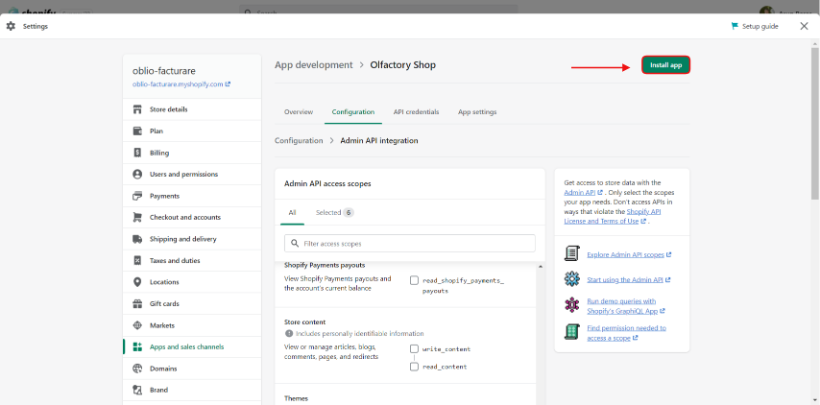Open the App settings tab
The image size is (820, 405).
point(477,112)
